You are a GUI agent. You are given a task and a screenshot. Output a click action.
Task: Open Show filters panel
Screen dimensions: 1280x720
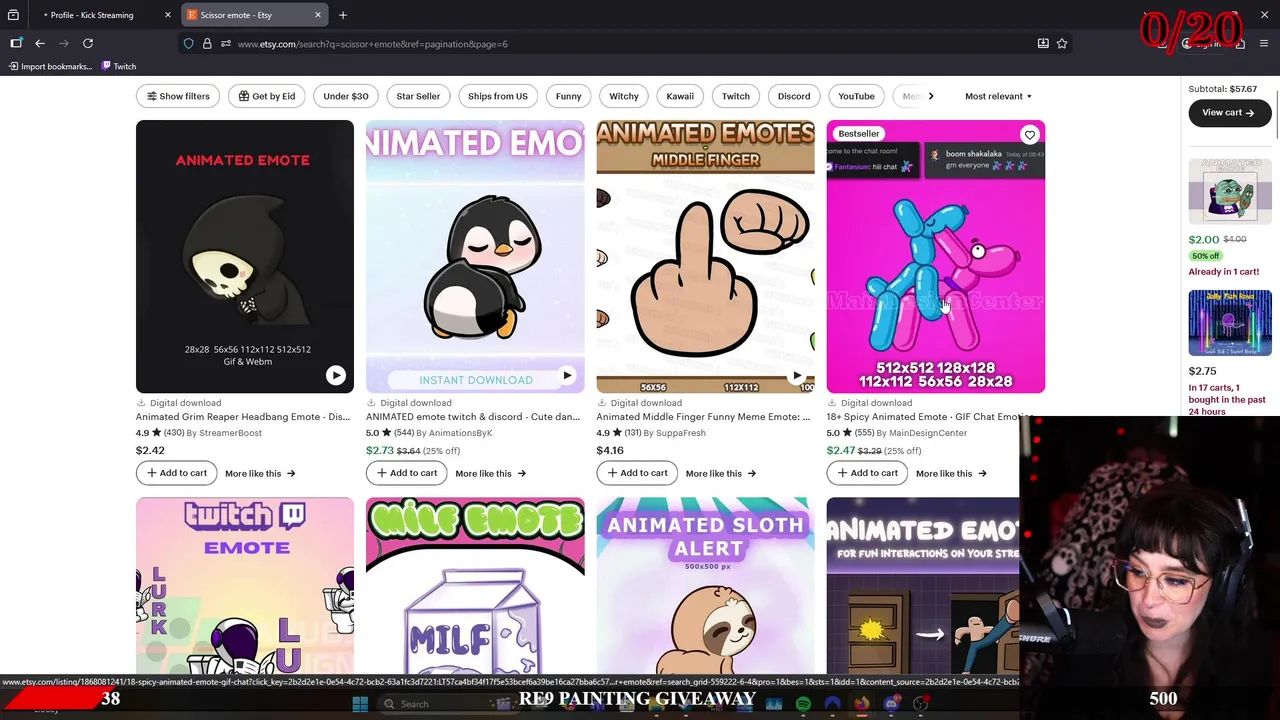[x=178, y=96]
